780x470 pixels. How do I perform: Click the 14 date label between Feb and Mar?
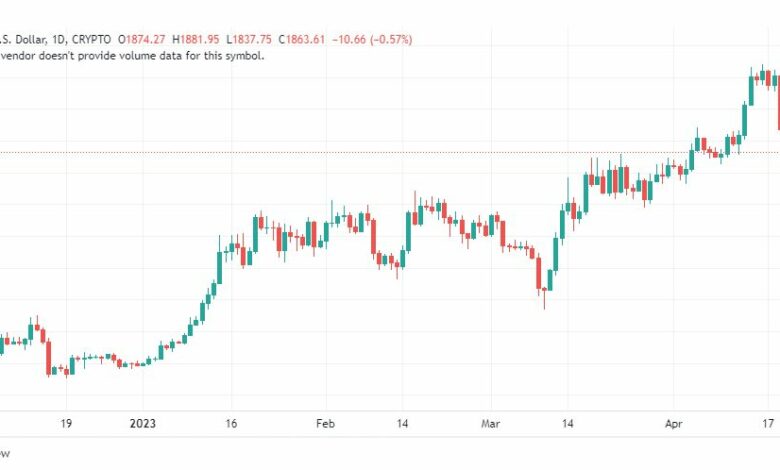[402, 424]
